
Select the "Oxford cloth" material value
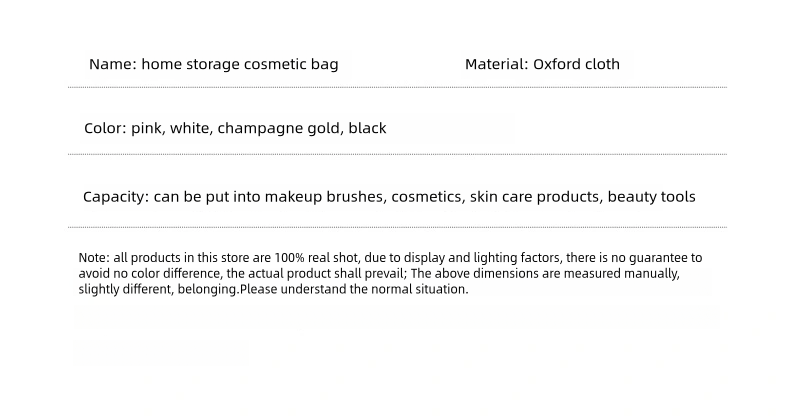coord(576,65)
